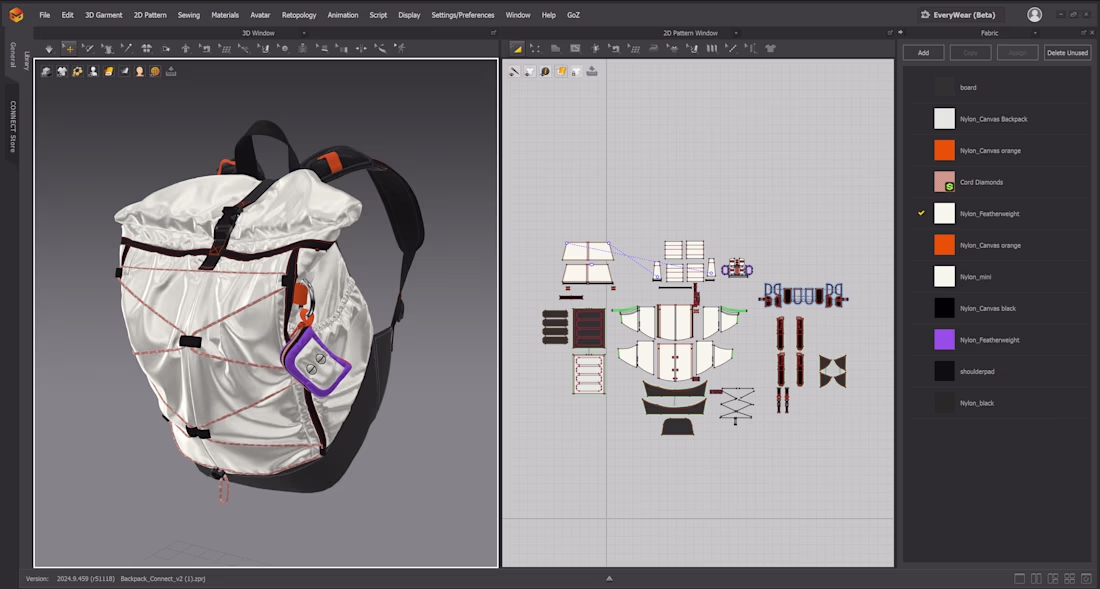Open the user account profile icon

pyautogui.click(x=1034, y=15)
